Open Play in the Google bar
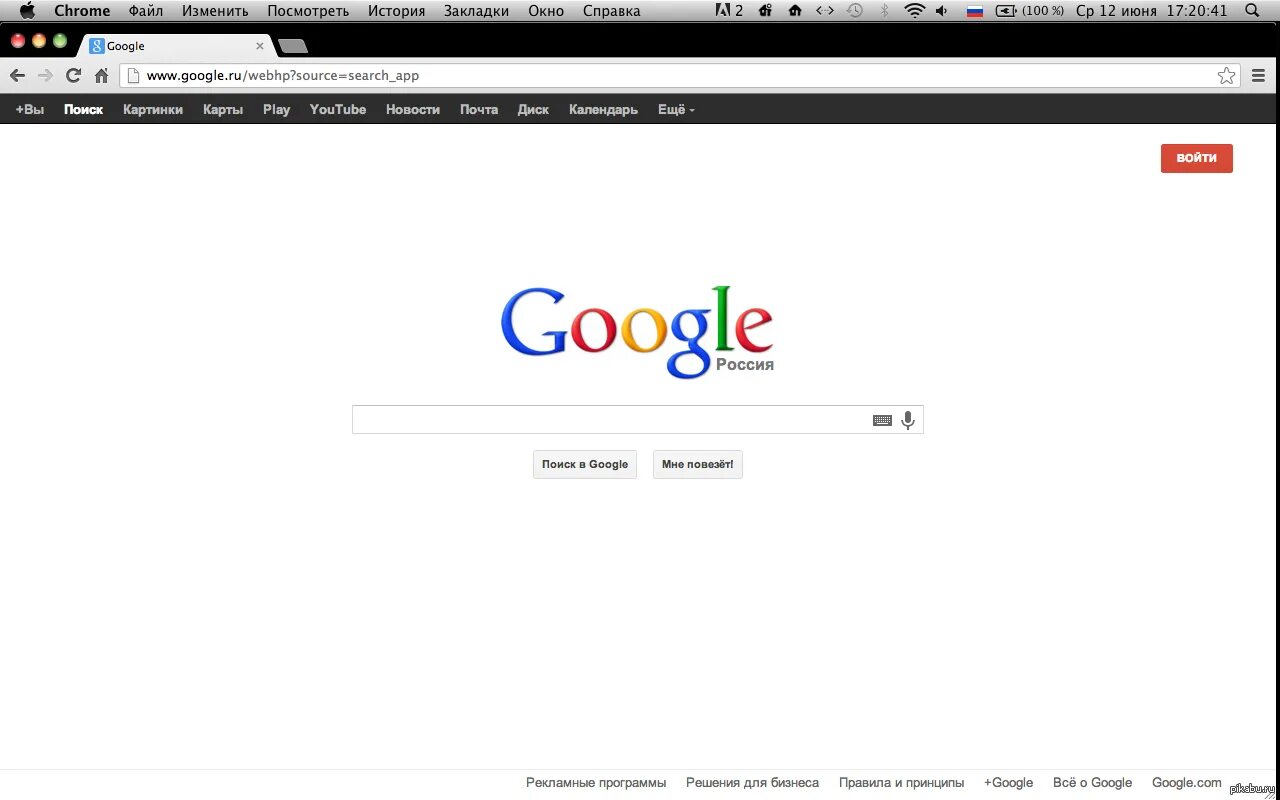 click(277, 110)
